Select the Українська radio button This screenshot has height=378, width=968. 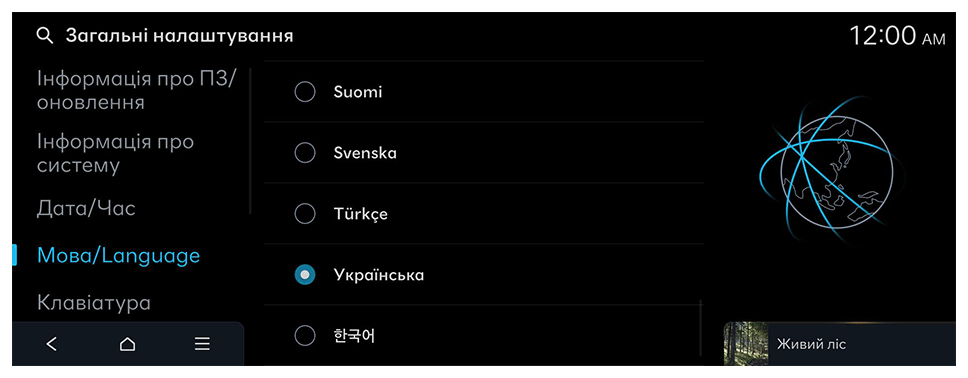[305, 275]
